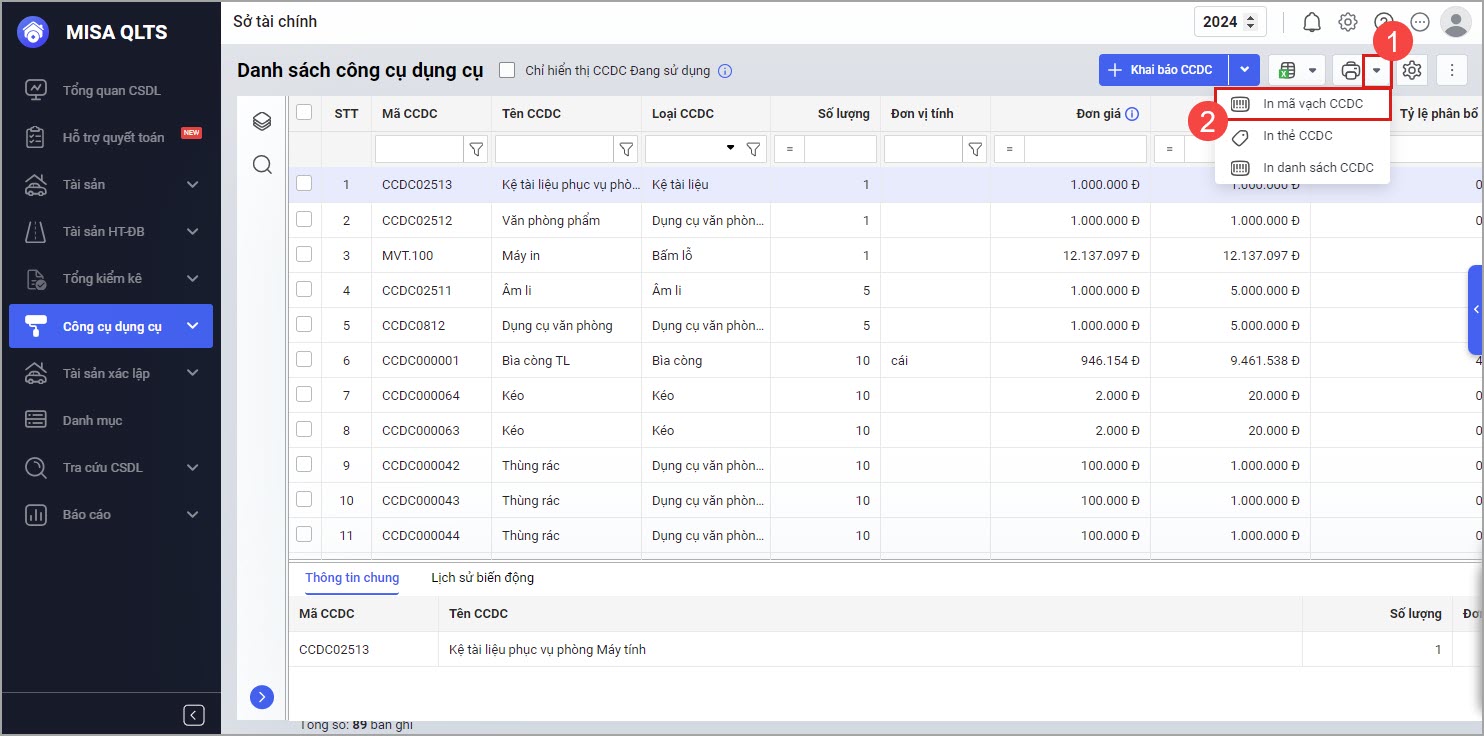This screenshot has width=1484, height=736.
Task: Click the three-dot more options button
Action: point(1452,70)
